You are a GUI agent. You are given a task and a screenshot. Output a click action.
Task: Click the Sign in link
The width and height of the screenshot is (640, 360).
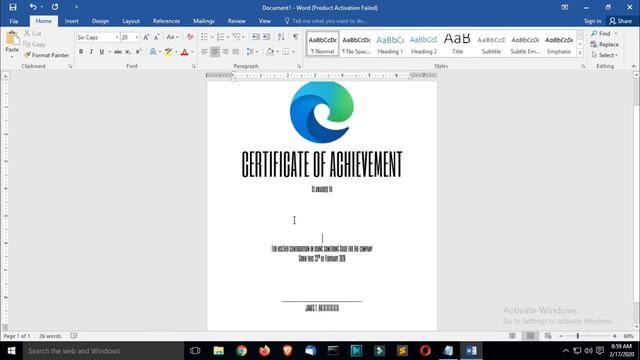pos(592,21)
